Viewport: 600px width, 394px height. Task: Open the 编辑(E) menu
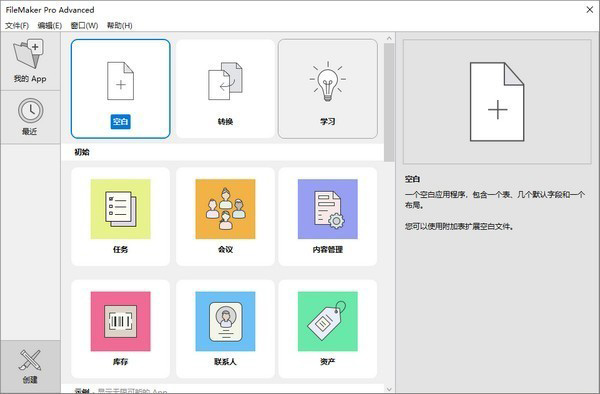[50, 26]
